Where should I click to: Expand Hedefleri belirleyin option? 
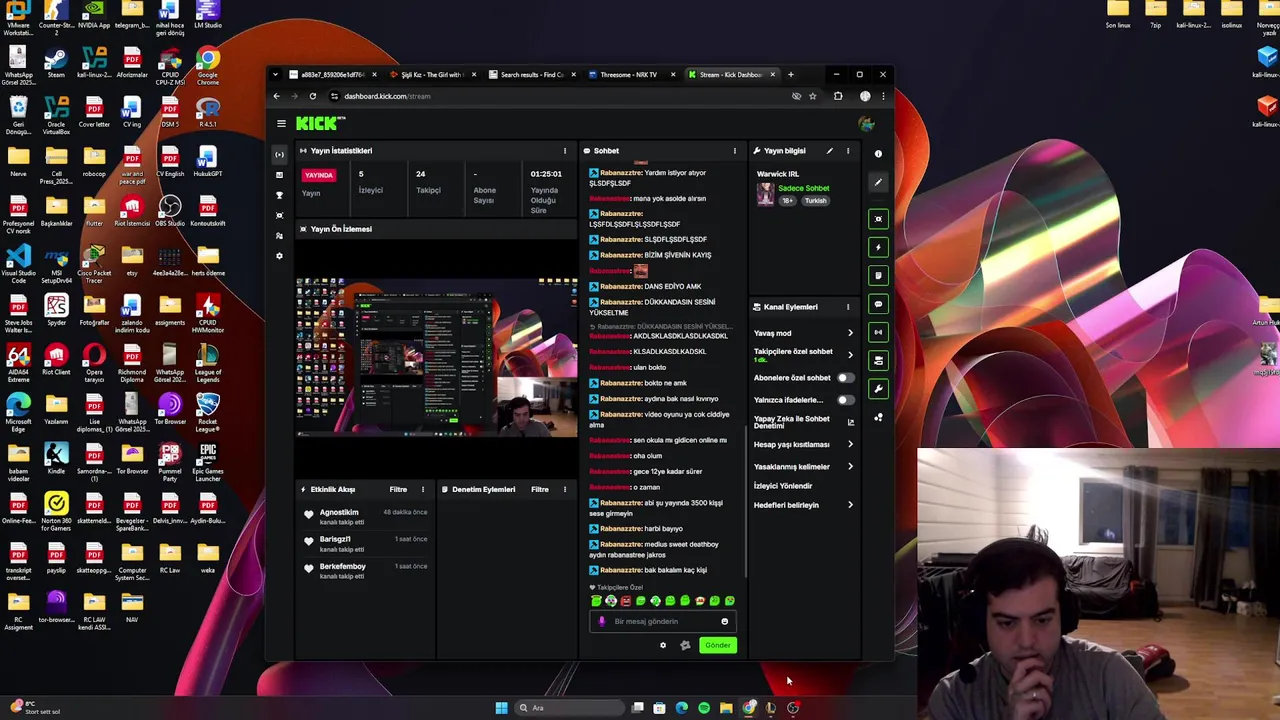click(804, 505)
